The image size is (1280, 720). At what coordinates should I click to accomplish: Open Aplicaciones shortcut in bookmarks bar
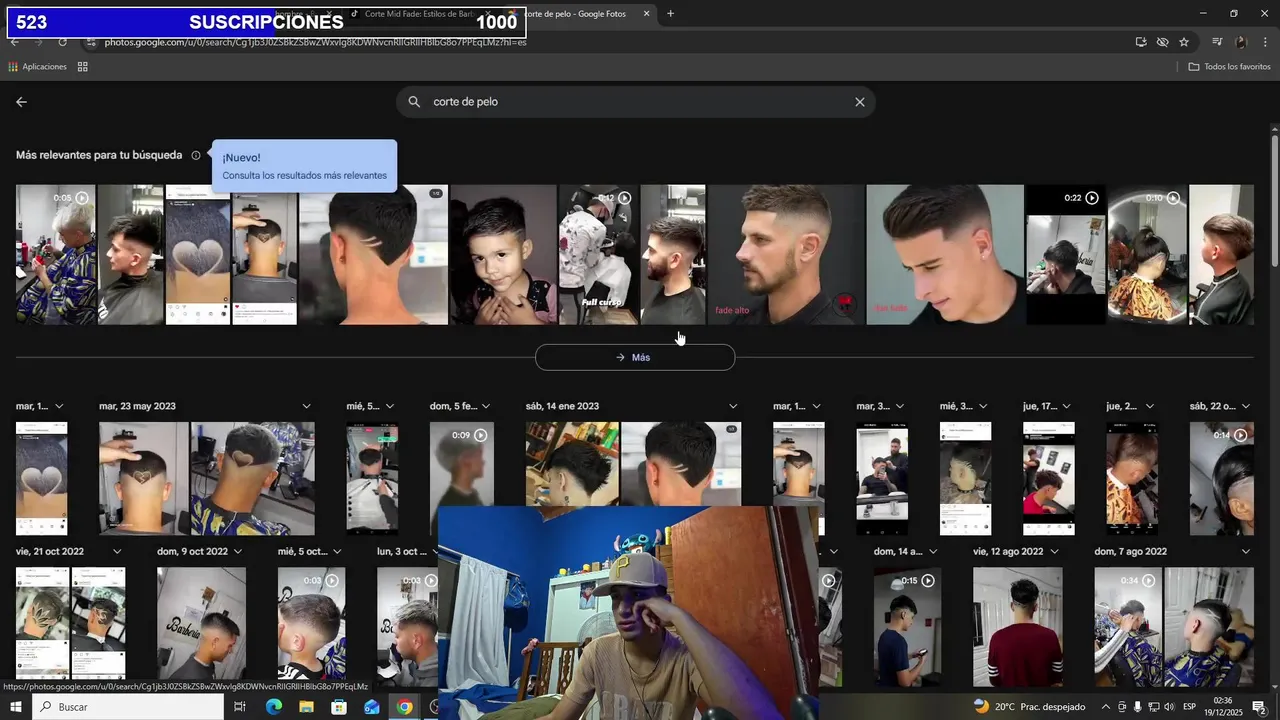tap(37, 67)
